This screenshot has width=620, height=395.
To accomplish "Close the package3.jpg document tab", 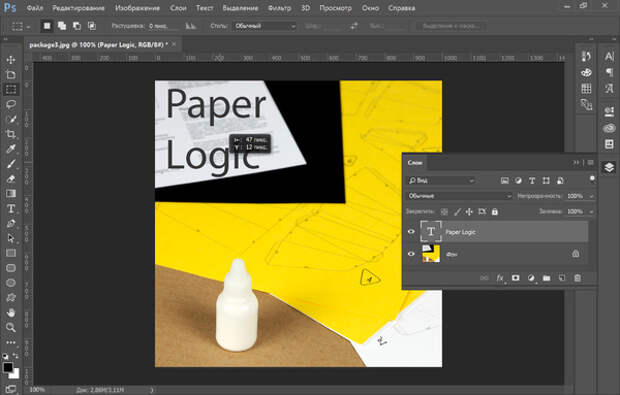I will tap(174, 44).
